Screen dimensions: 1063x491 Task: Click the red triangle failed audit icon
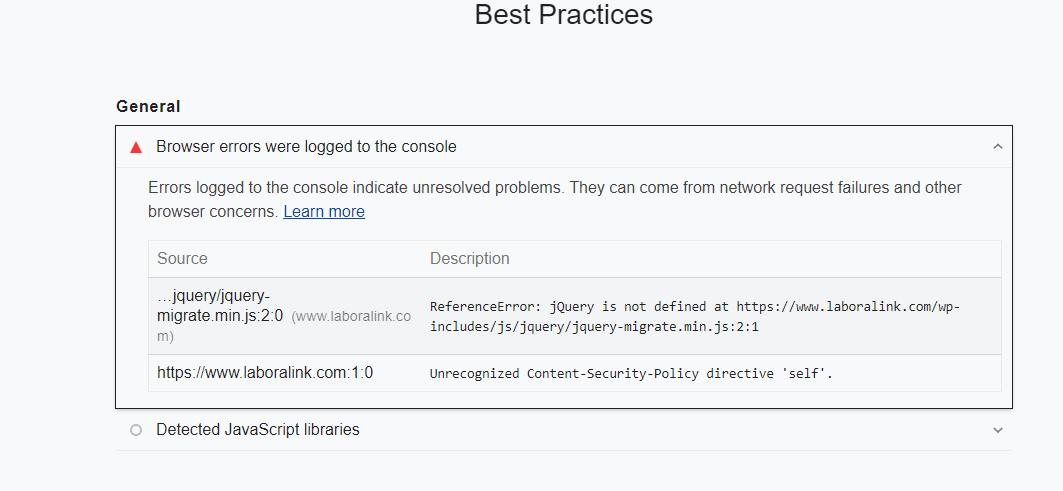coord(136,147)
